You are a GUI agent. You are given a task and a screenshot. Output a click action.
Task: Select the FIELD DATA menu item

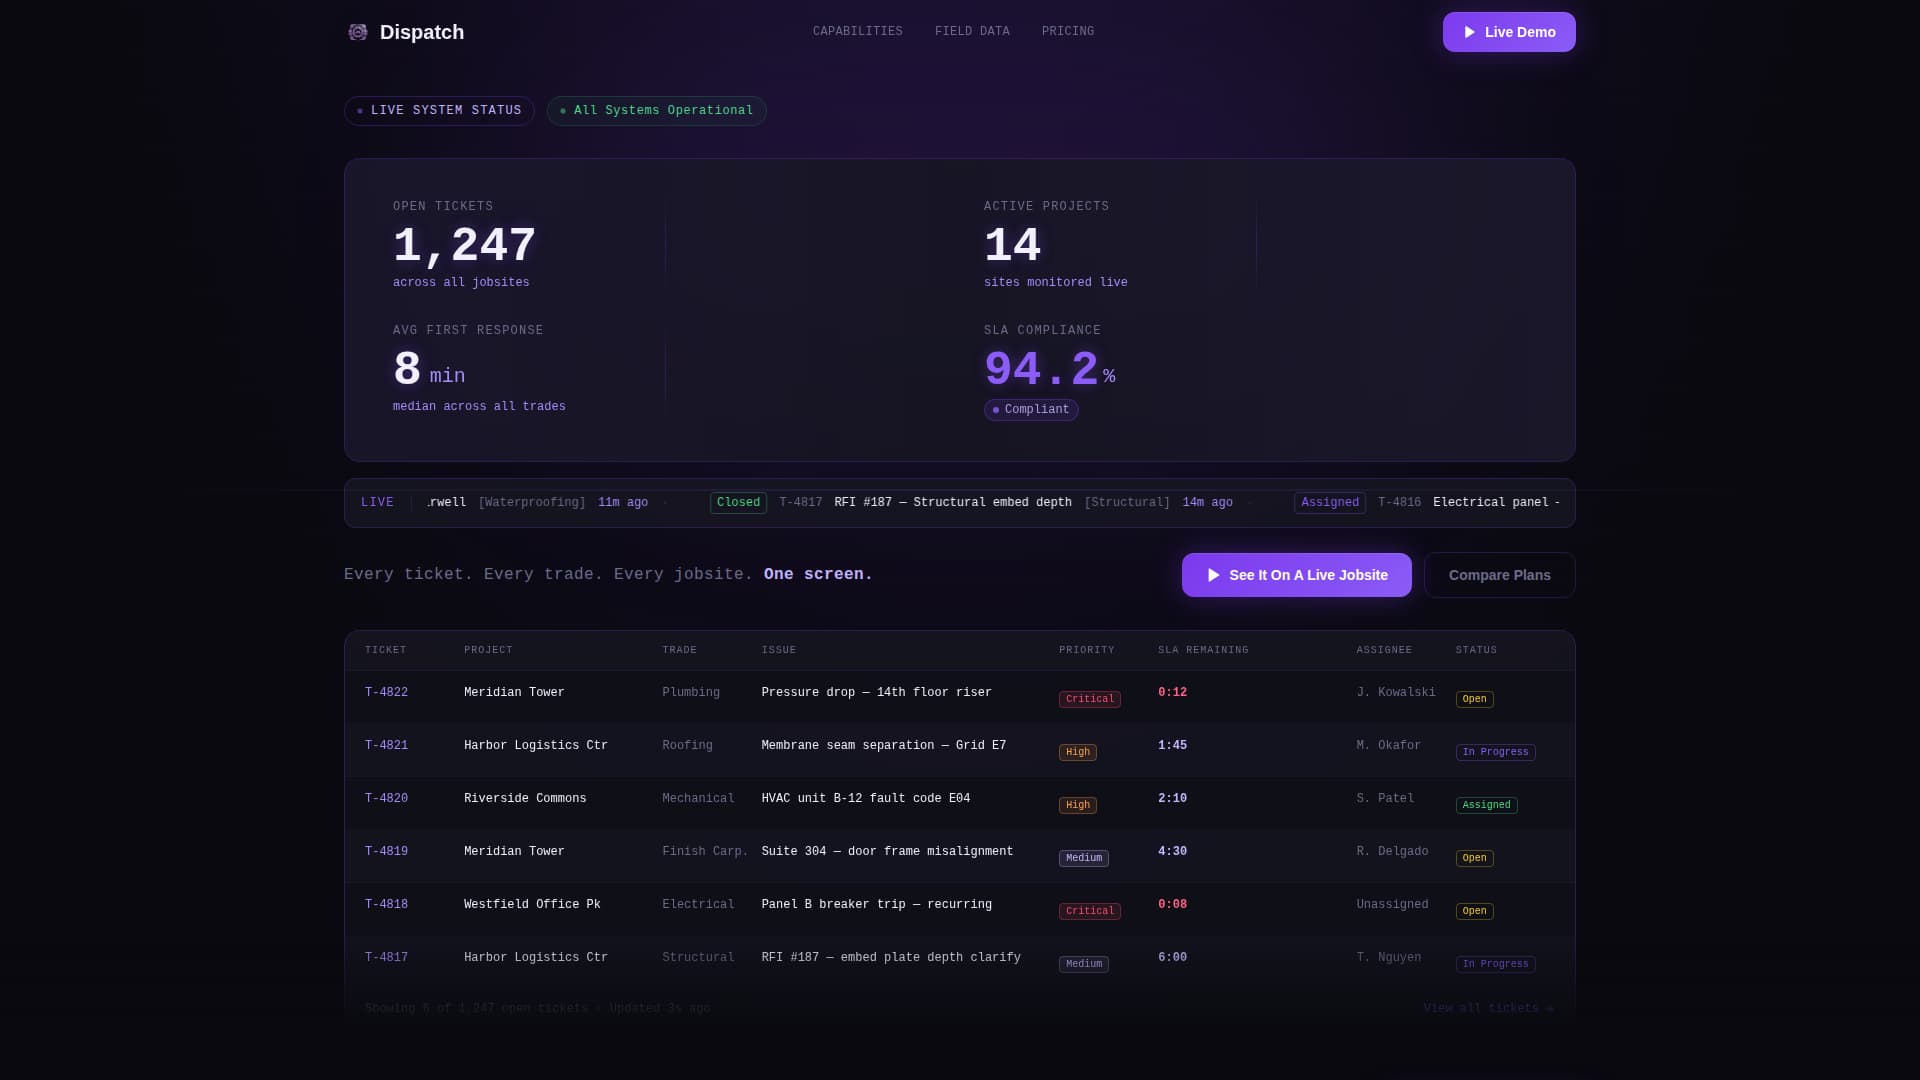972,31
